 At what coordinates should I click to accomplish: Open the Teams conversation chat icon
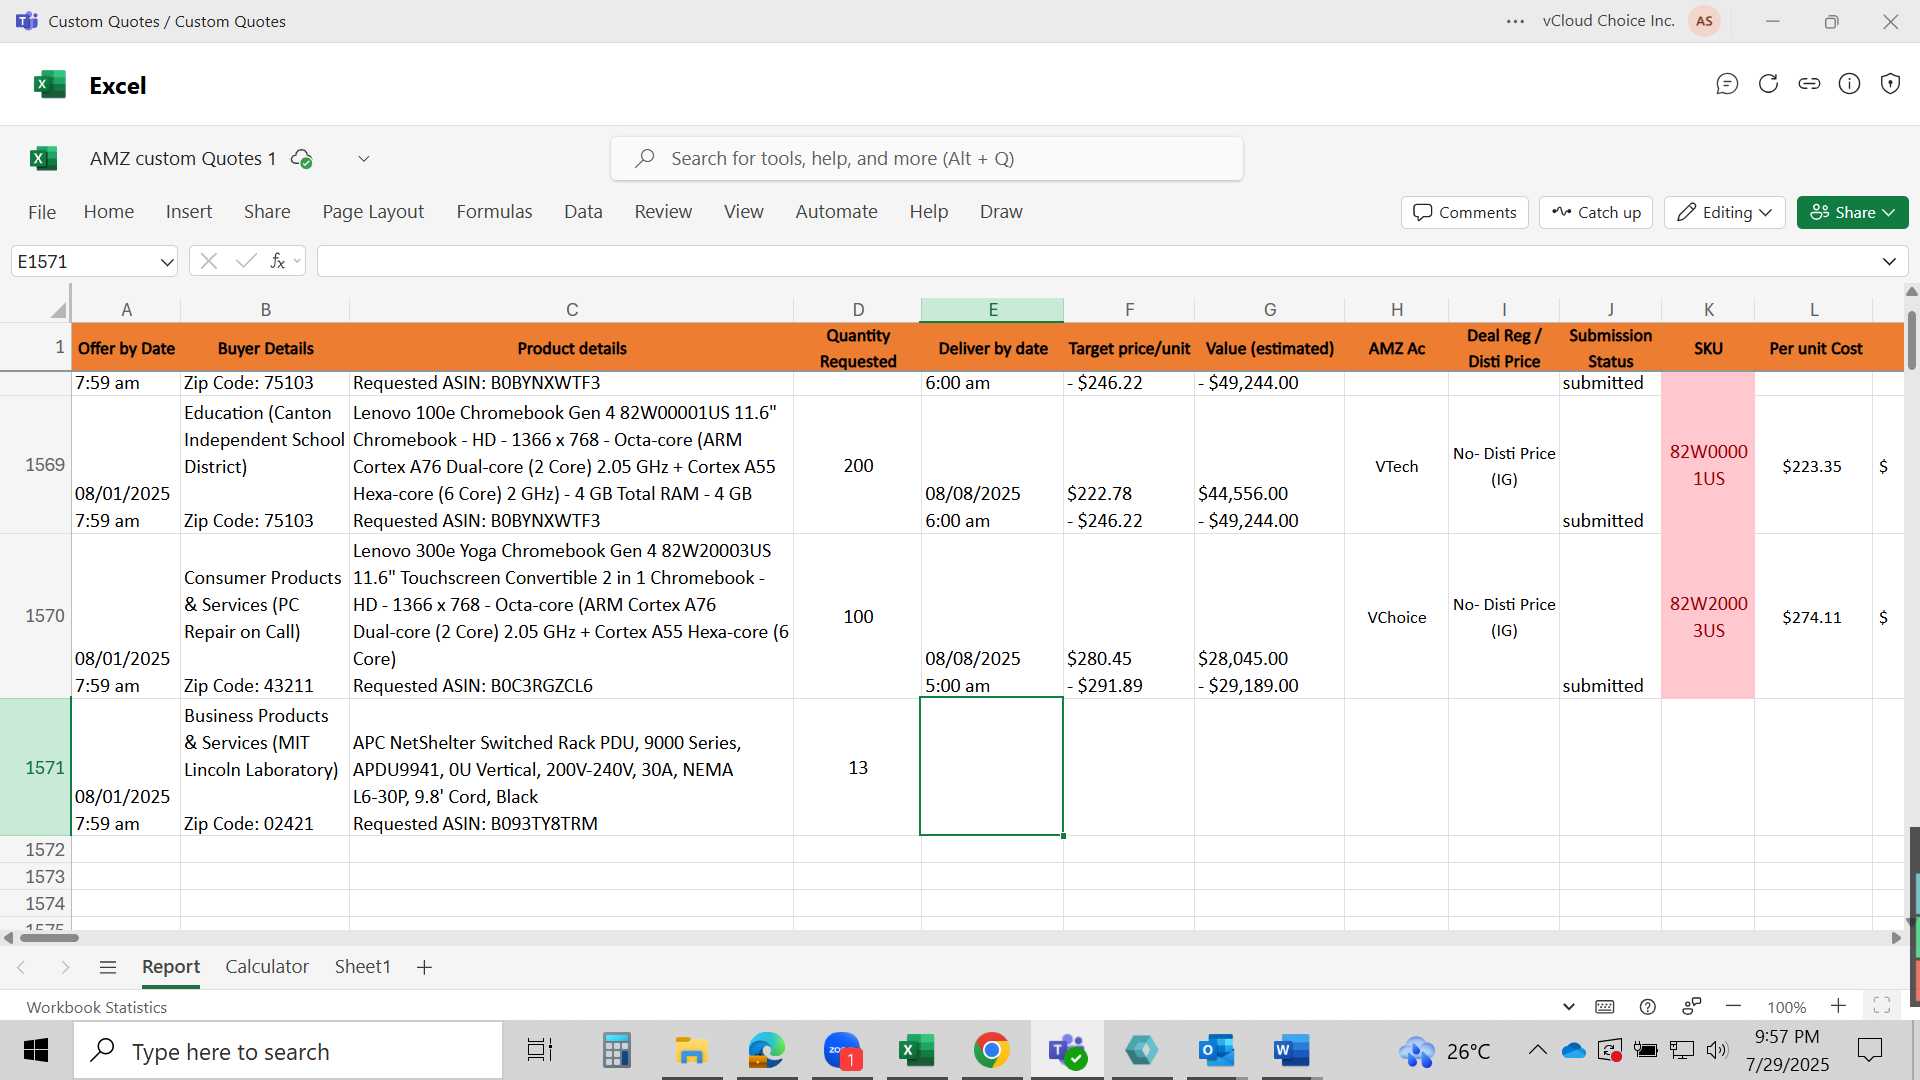pyautogui.click(x=1727, y=84)
